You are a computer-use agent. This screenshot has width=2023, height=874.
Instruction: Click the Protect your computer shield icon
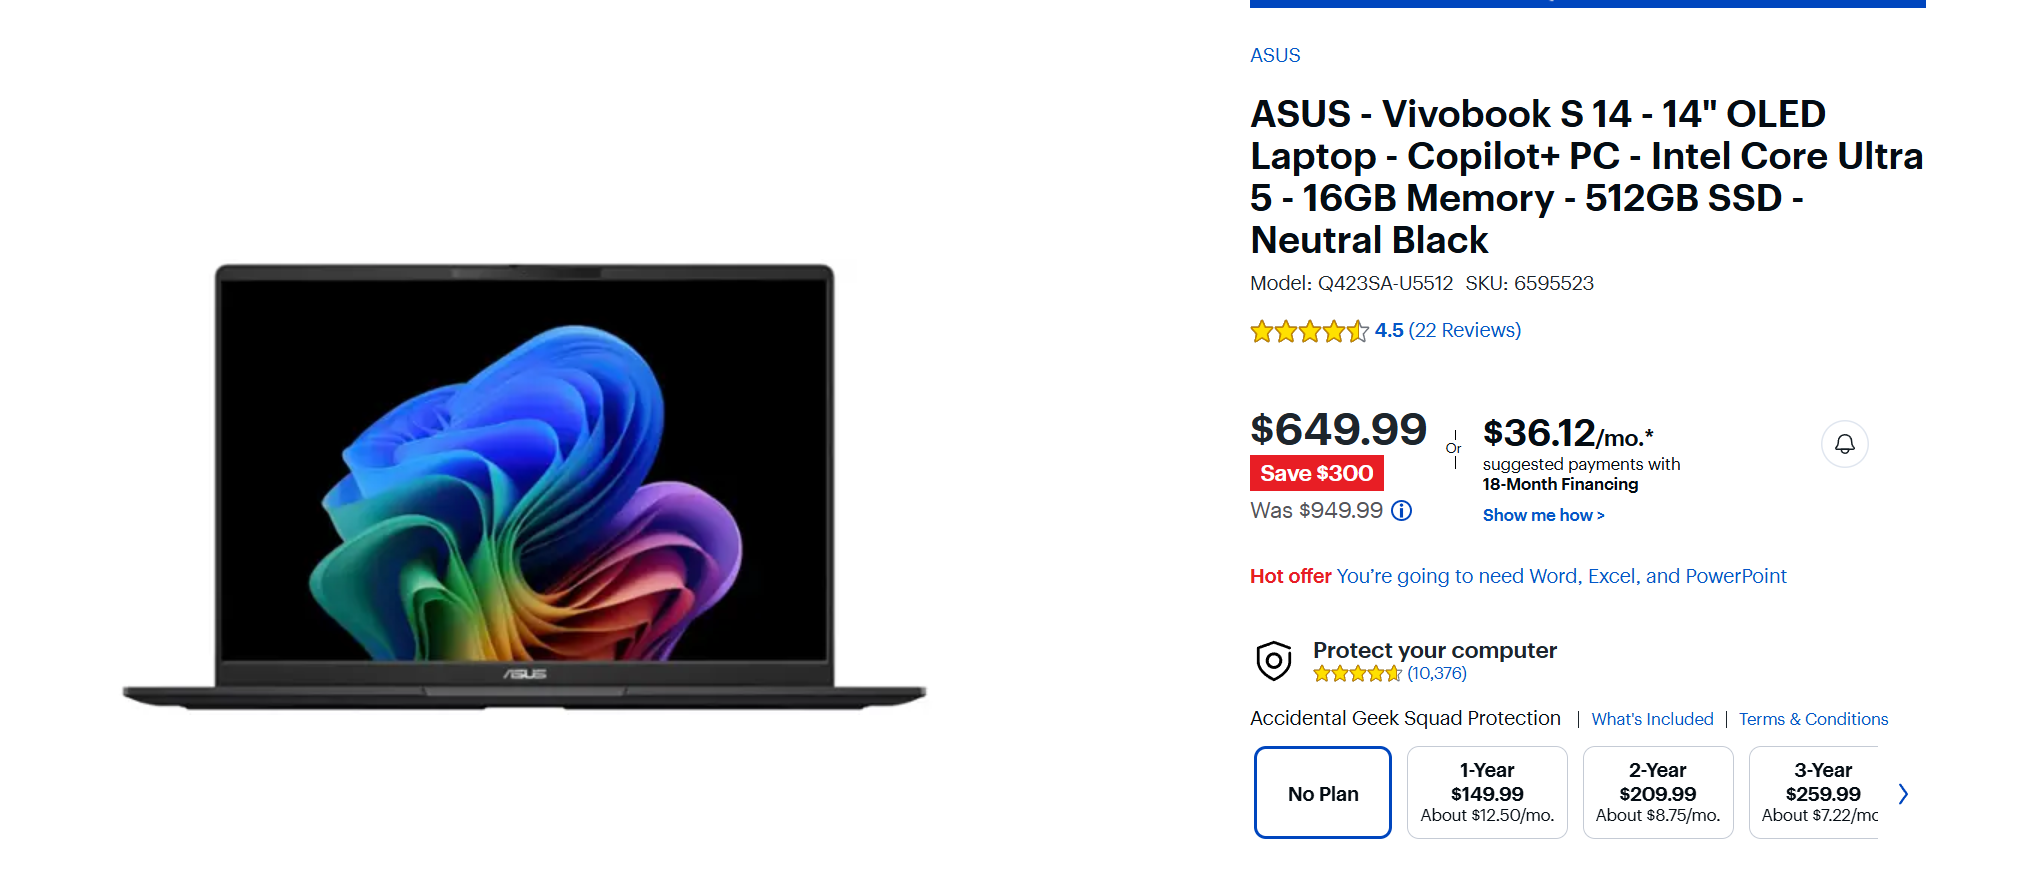pos(1274,661)
